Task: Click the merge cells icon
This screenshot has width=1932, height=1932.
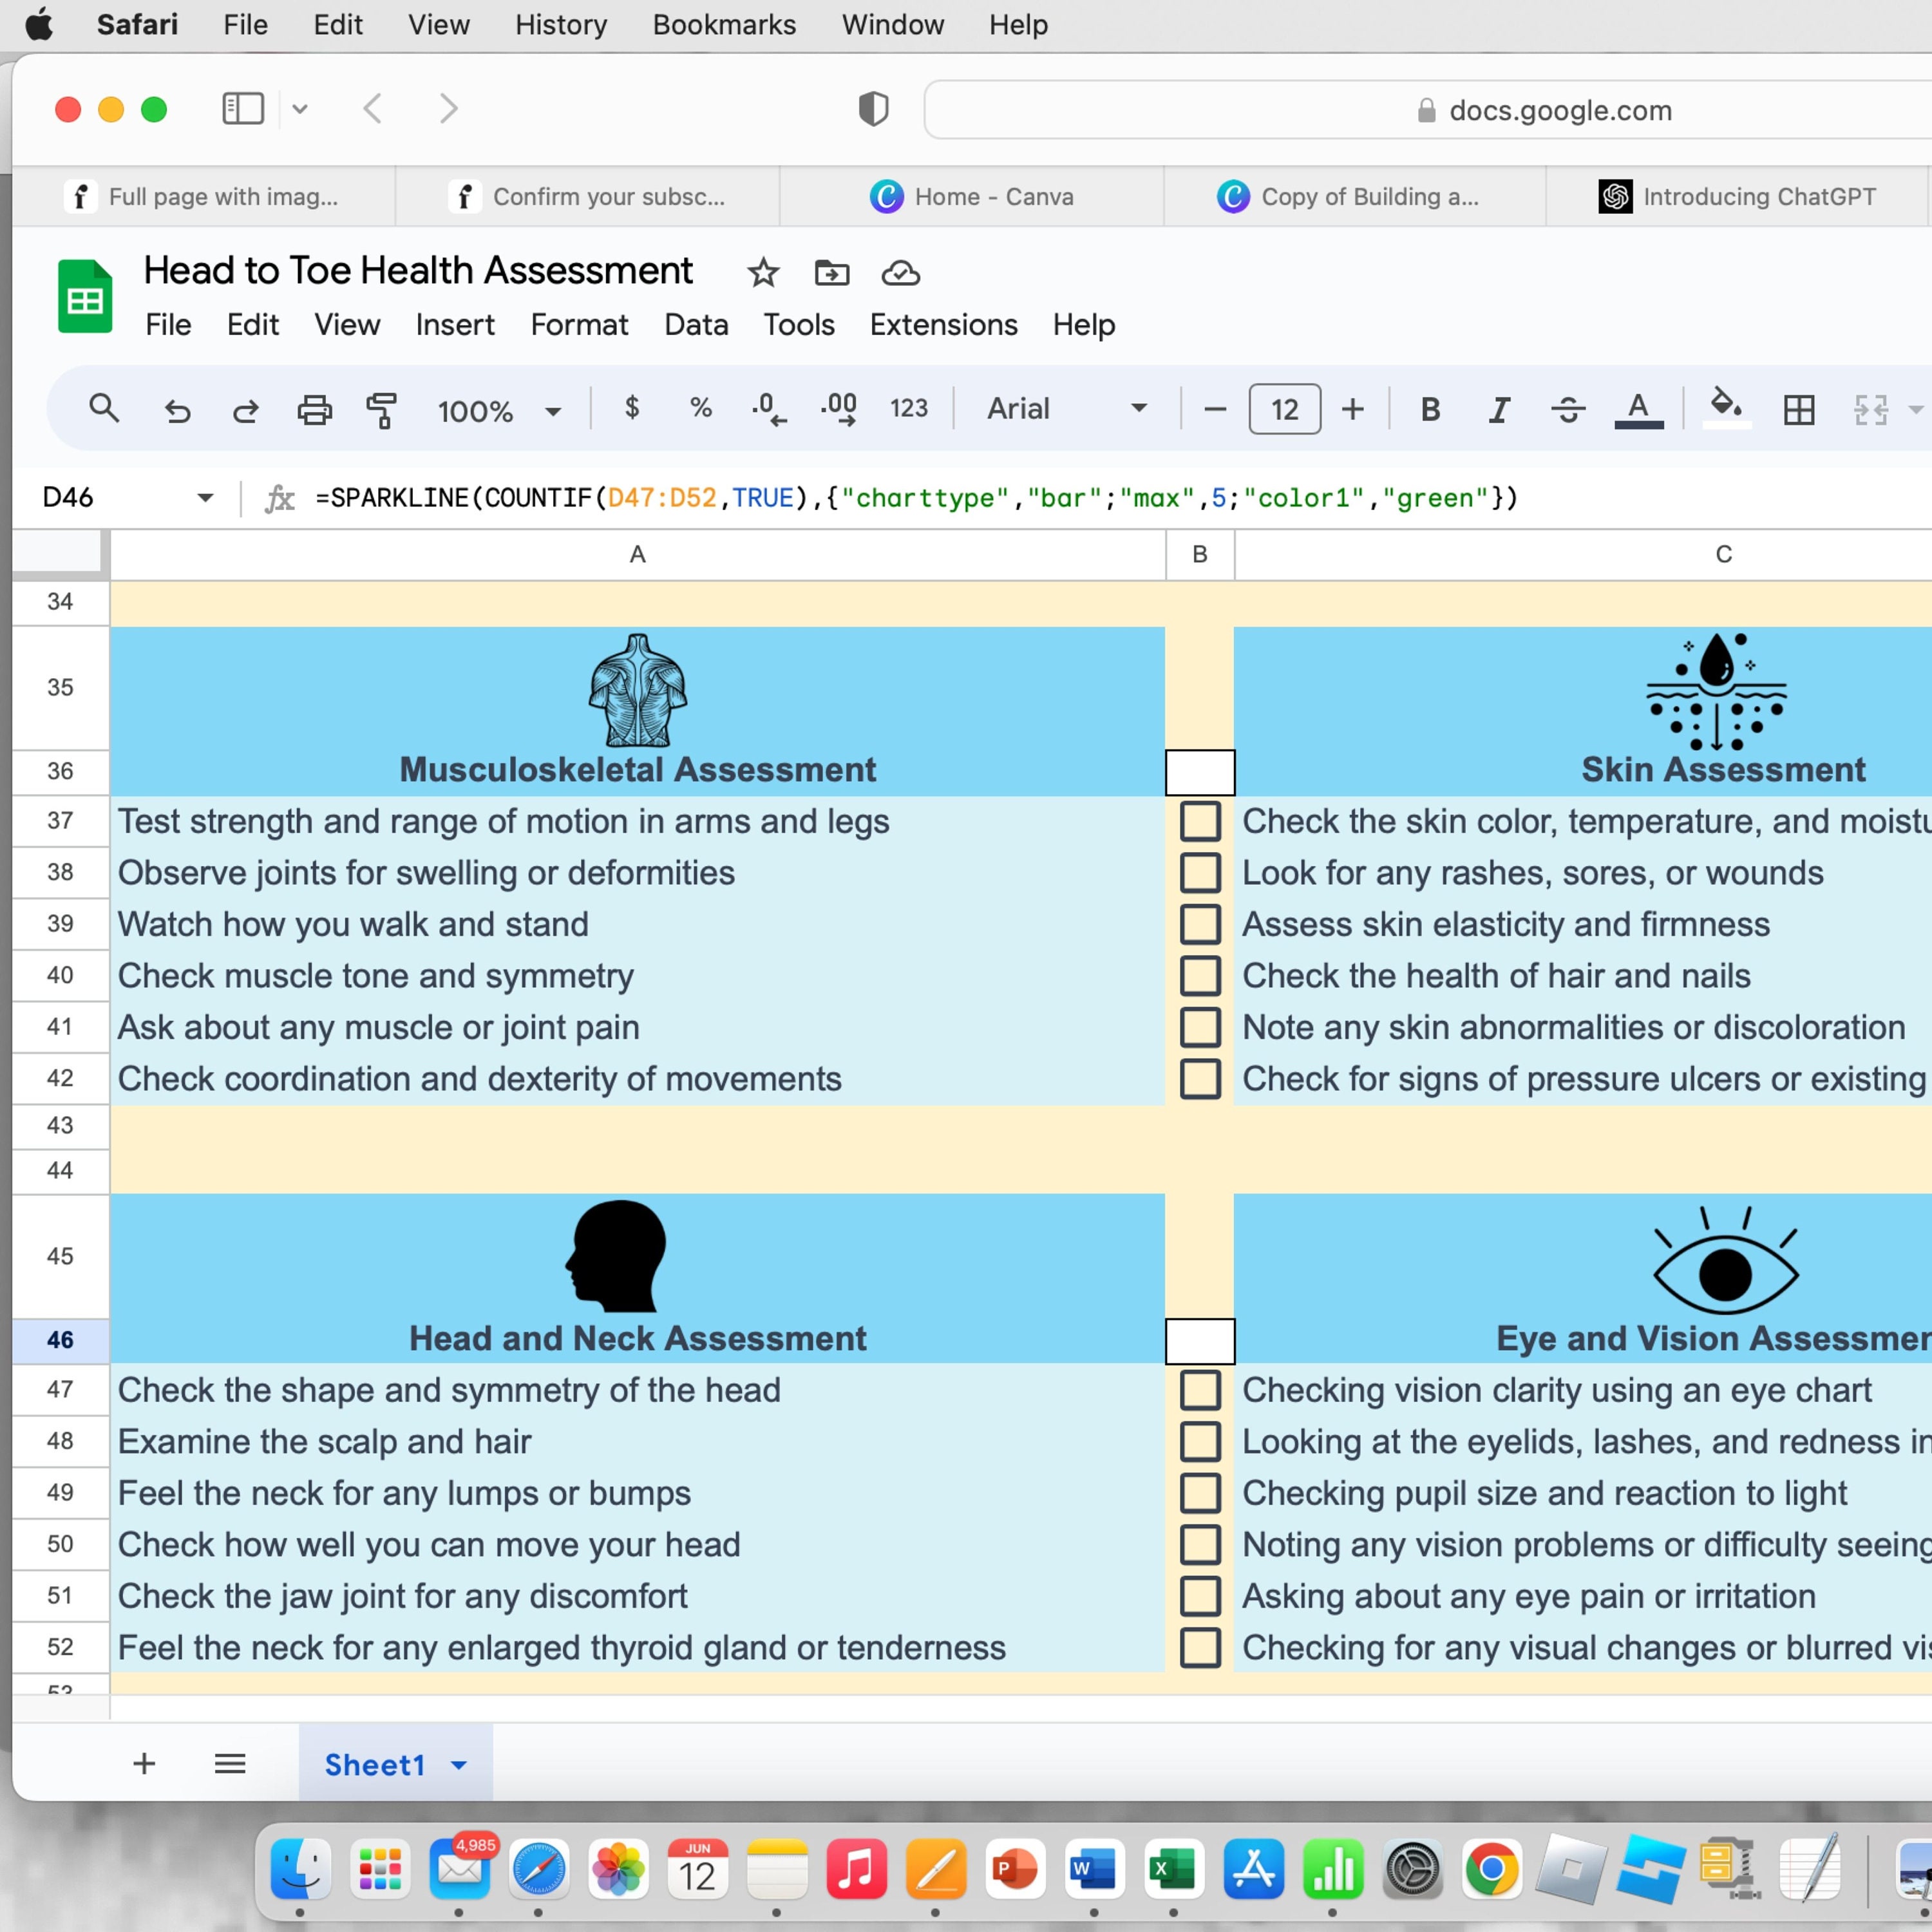Action: pos(1870,409)
